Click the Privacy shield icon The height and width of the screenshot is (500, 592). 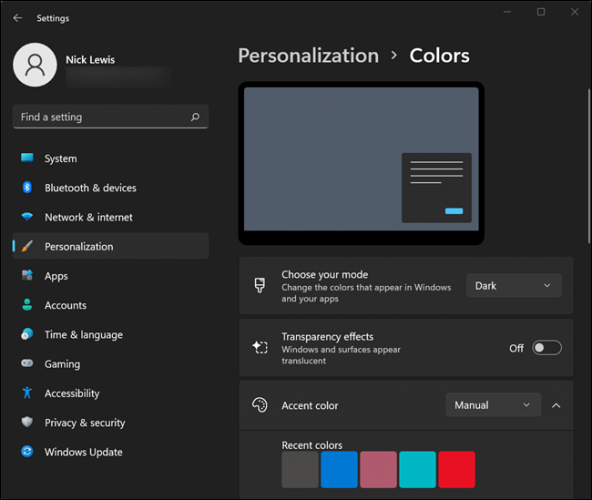(x=27, y=422)
